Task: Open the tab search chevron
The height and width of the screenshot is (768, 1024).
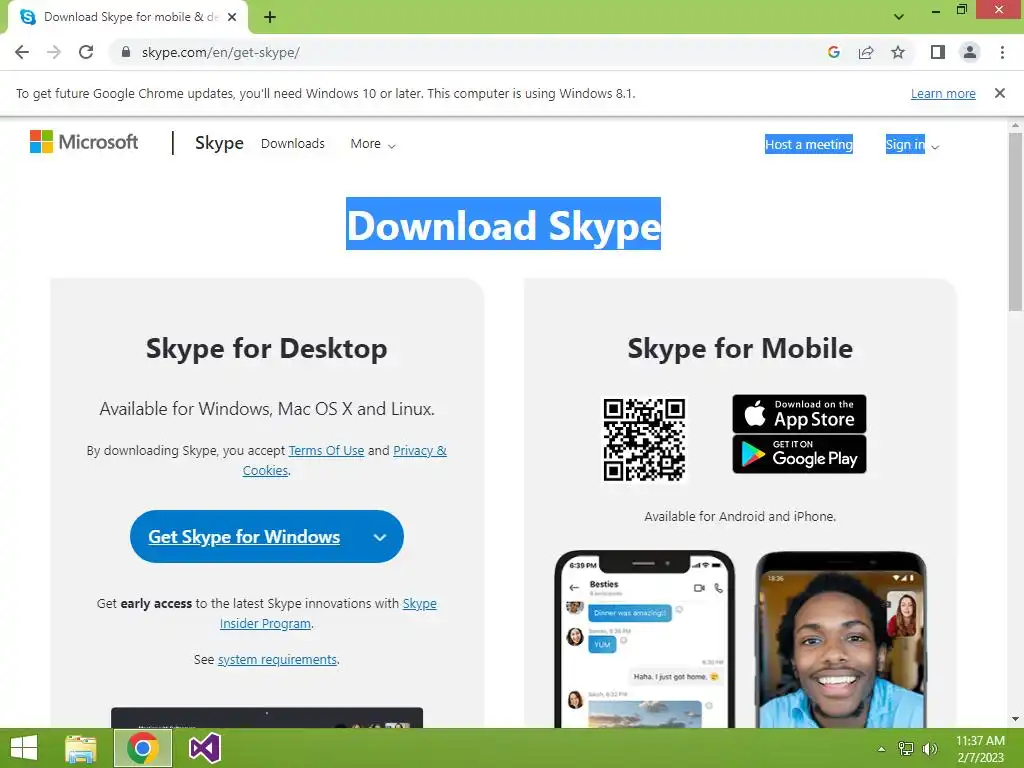Action: pos(899,17)
